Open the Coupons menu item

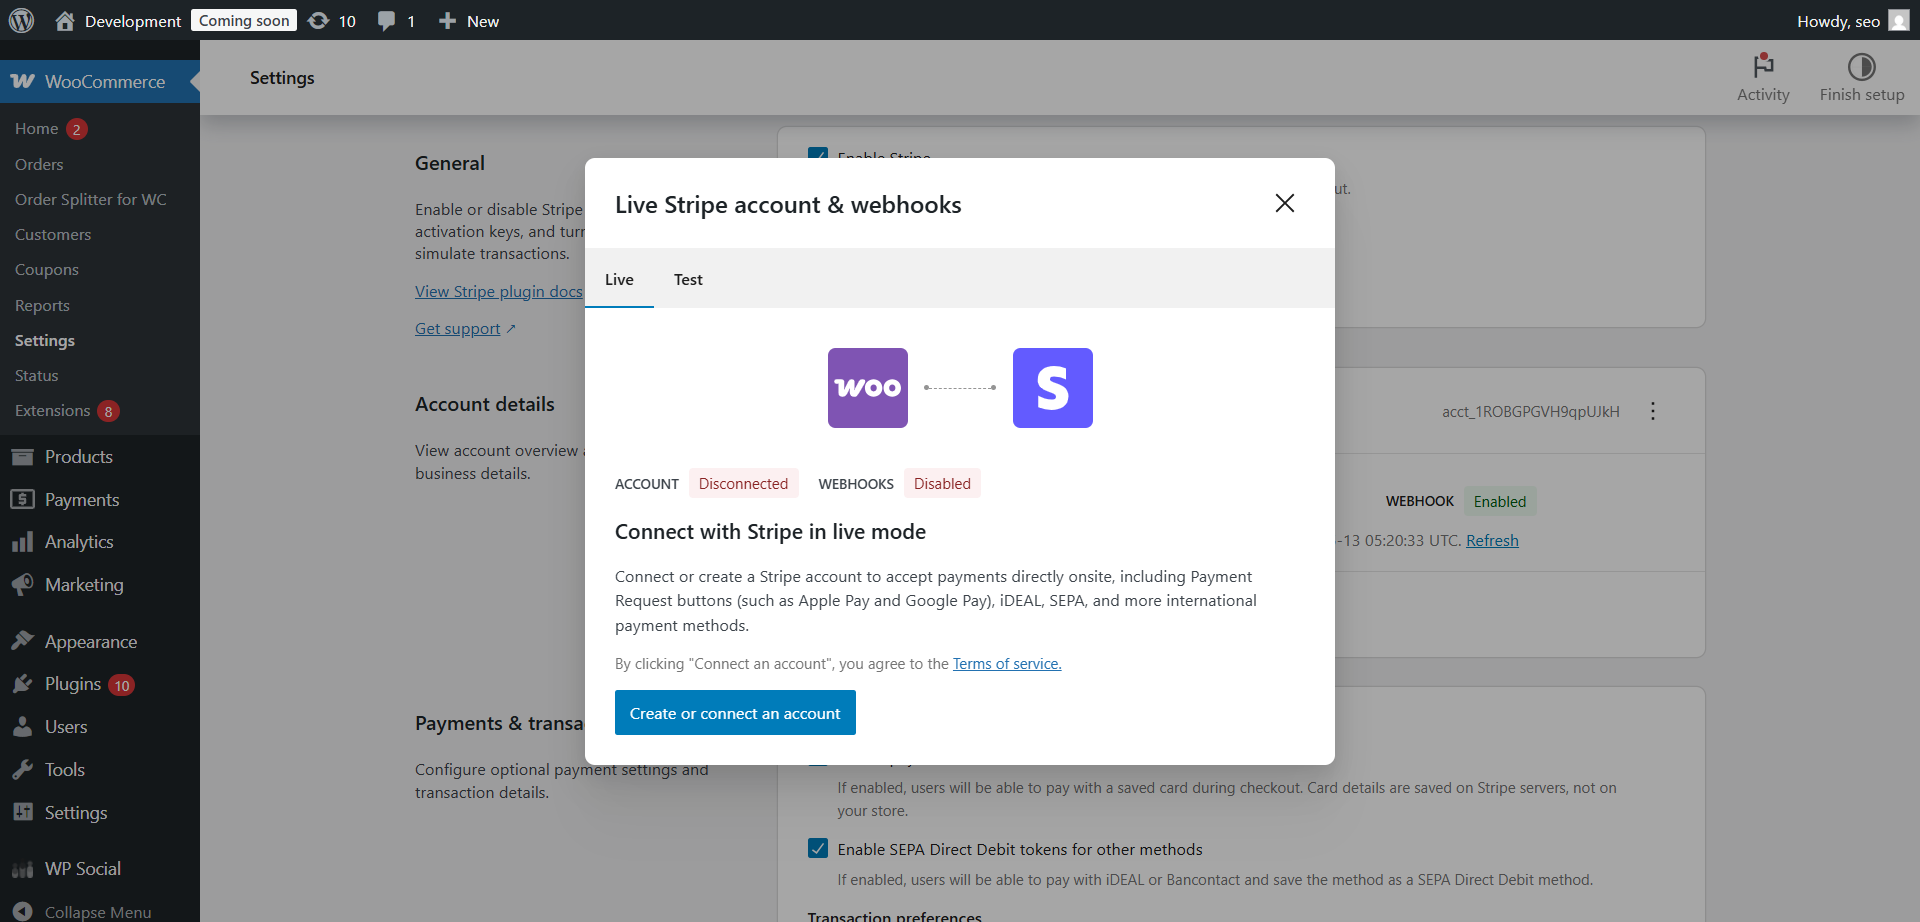pyautogui.click(x=47, y=270)
